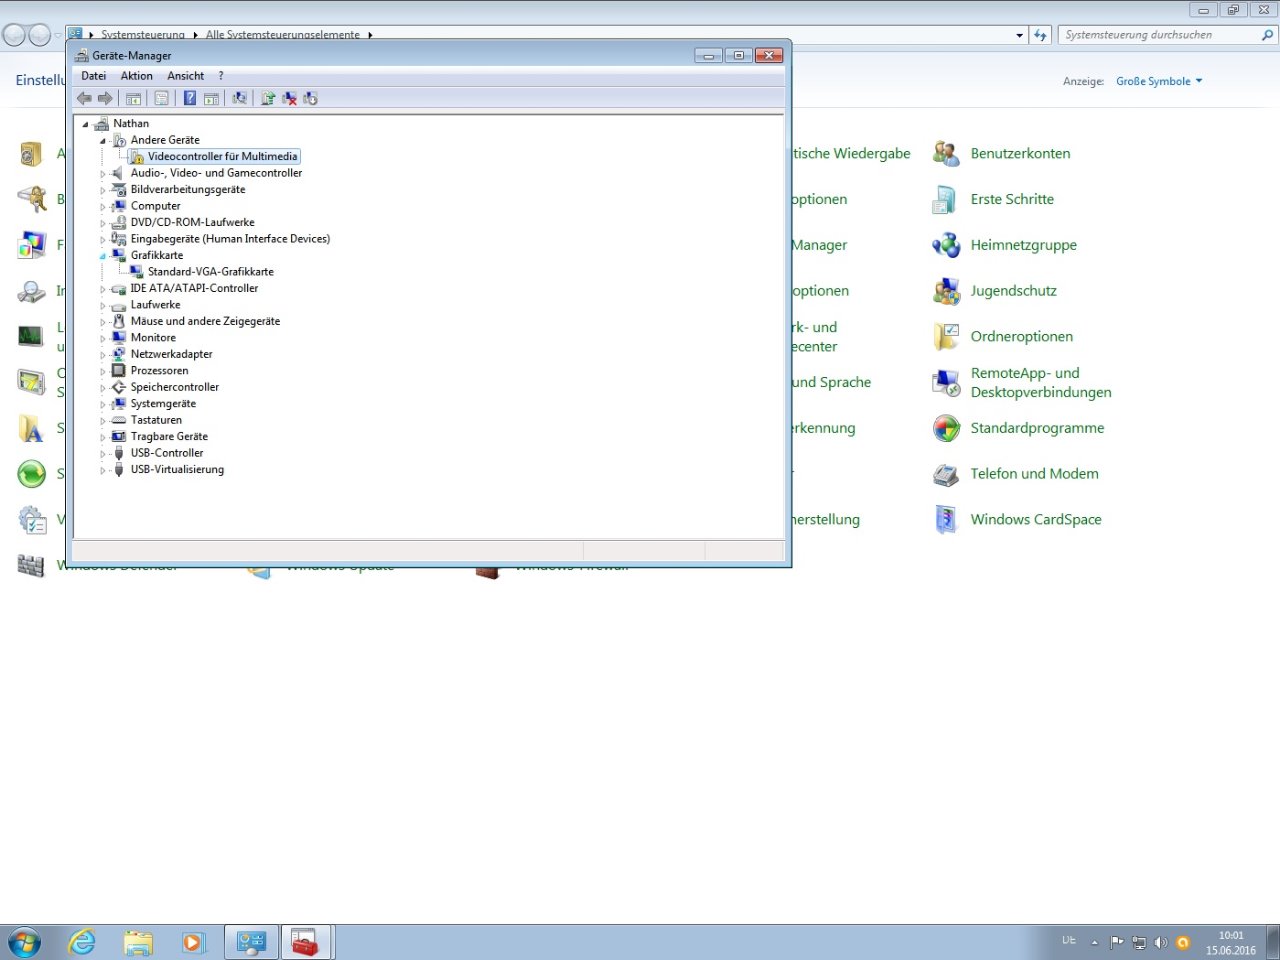Open the ? help menu
Screen dimensions: 1280x960
point(221,76)
